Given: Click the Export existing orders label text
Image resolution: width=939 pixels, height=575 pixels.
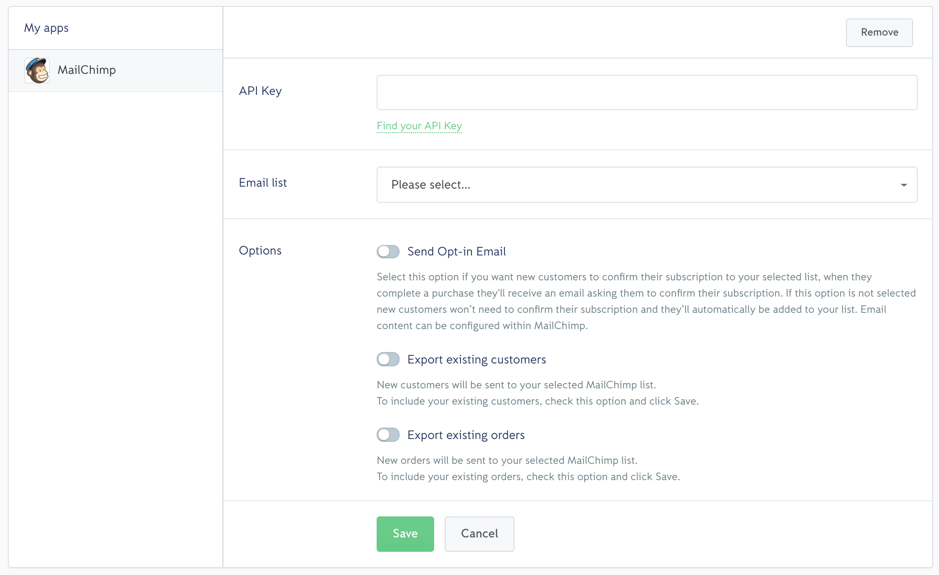Looking at the screenshot, I should (x=466, y=435).
